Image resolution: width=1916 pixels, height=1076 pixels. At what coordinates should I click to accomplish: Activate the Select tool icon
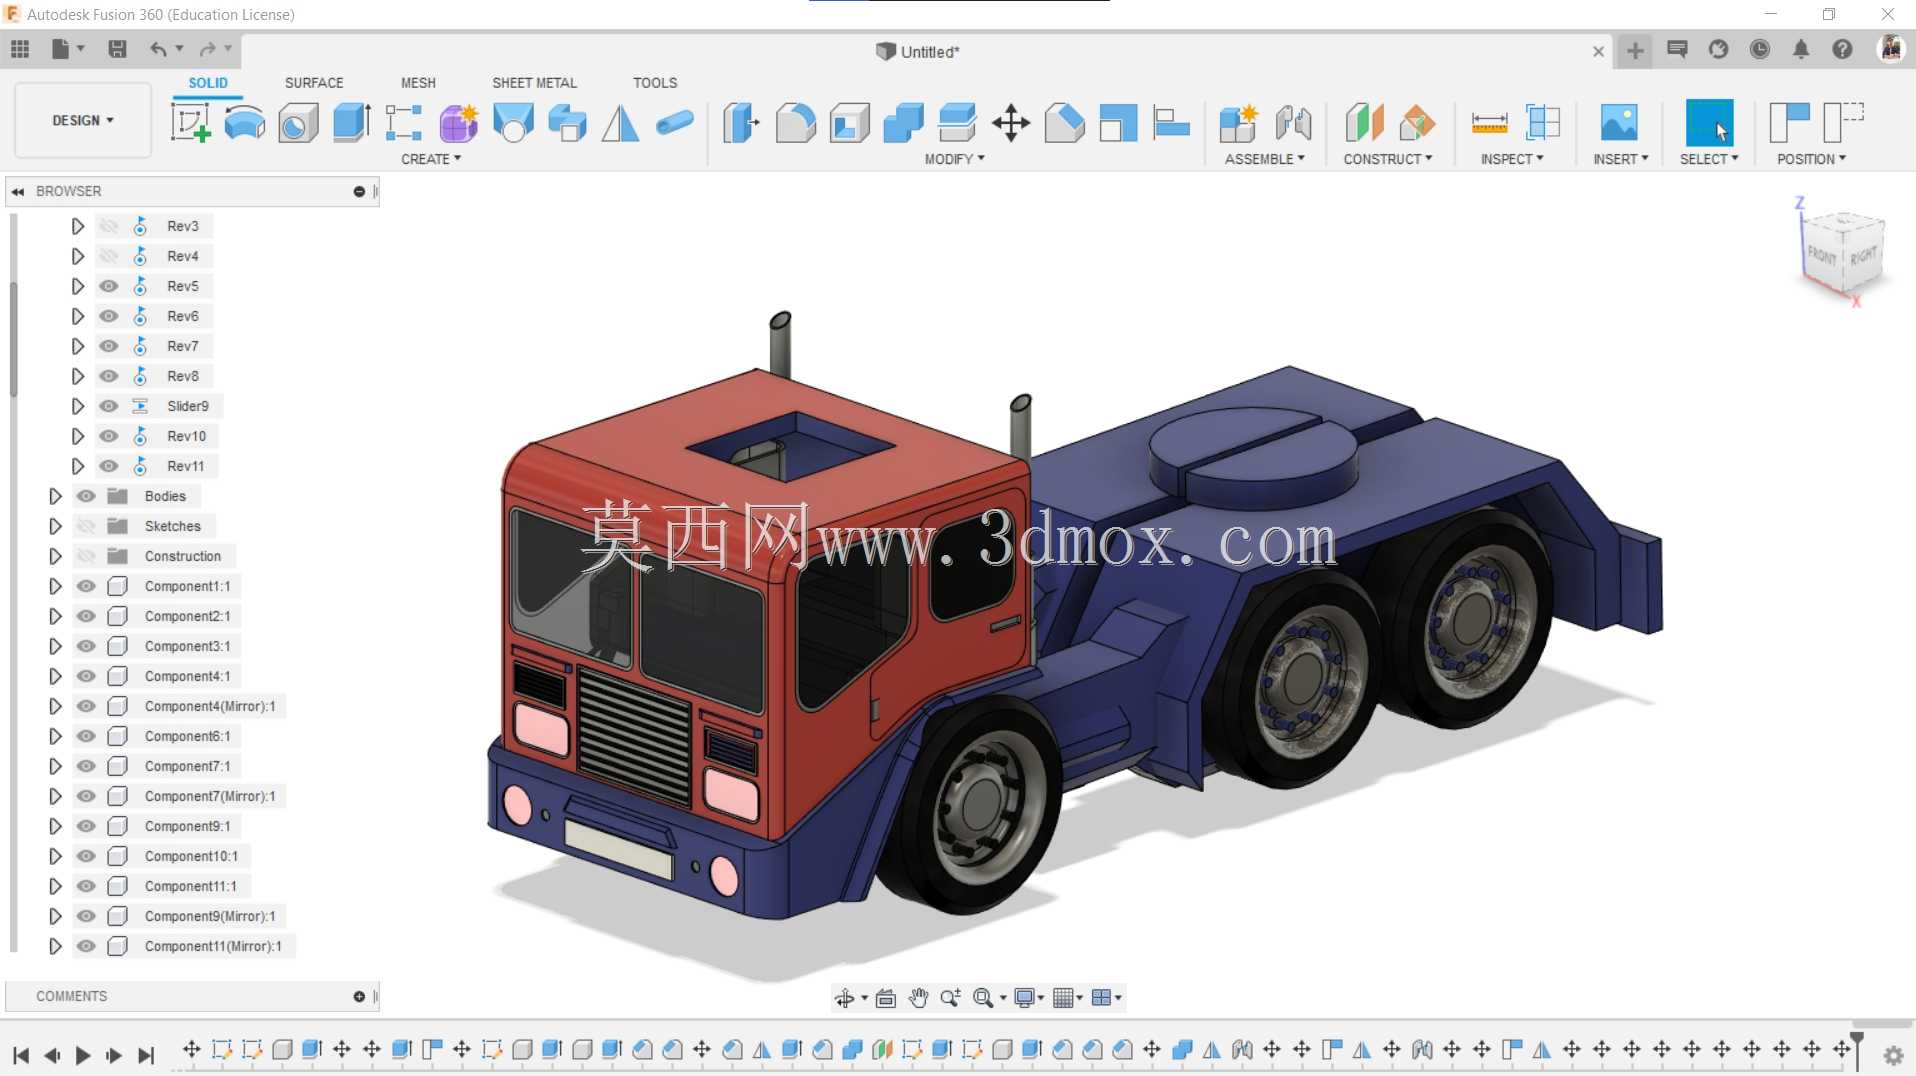point(1709,123)
